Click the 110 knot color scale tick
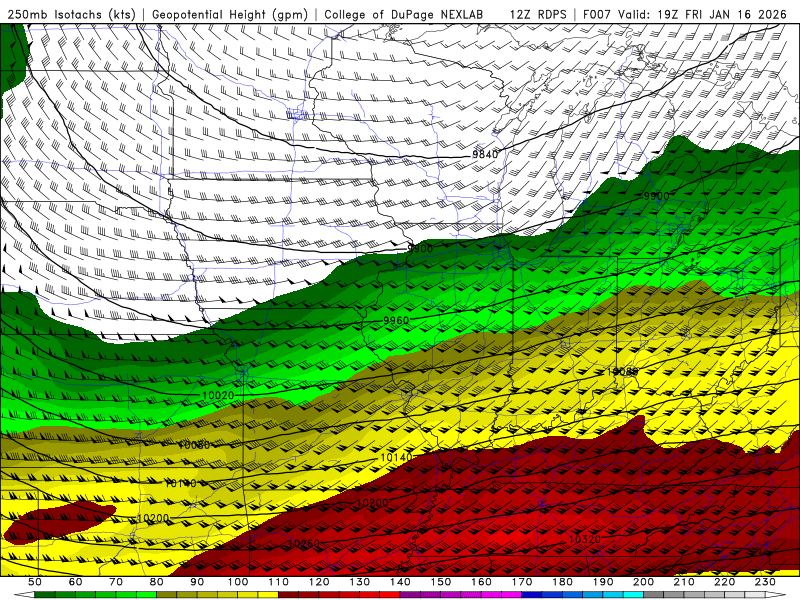The image size is (800, 600). click(x=279, y=582)
